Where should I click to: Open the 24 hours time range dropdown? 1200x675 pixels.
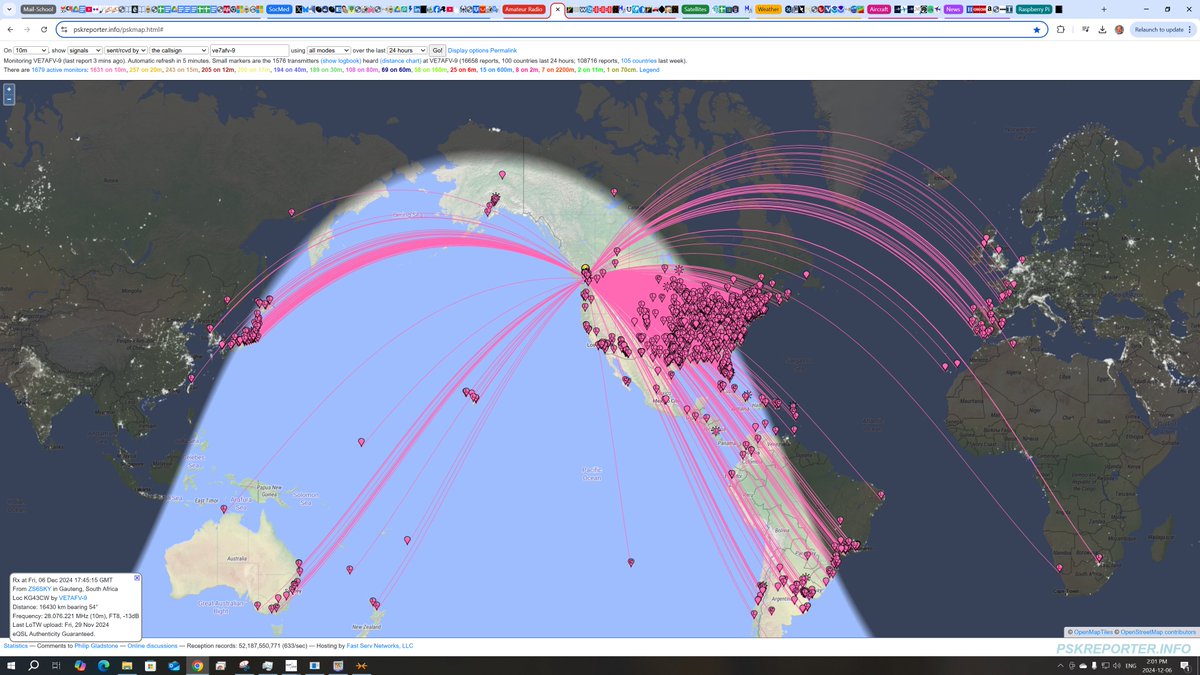pos(407,50)
